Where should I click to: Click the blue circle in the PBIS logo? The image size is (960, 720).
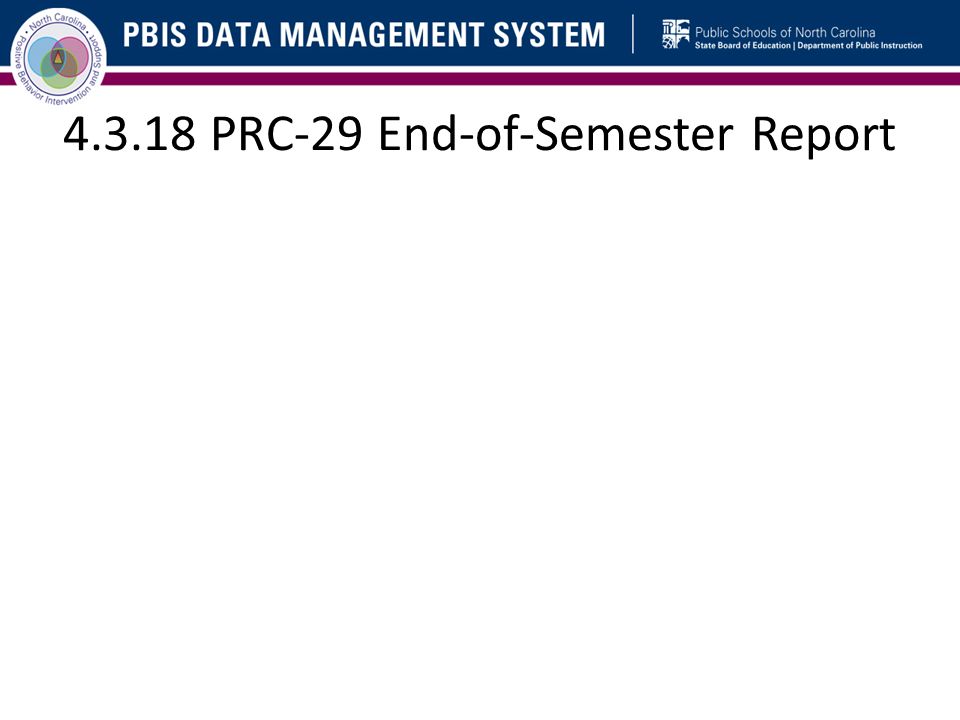[46, 56]
